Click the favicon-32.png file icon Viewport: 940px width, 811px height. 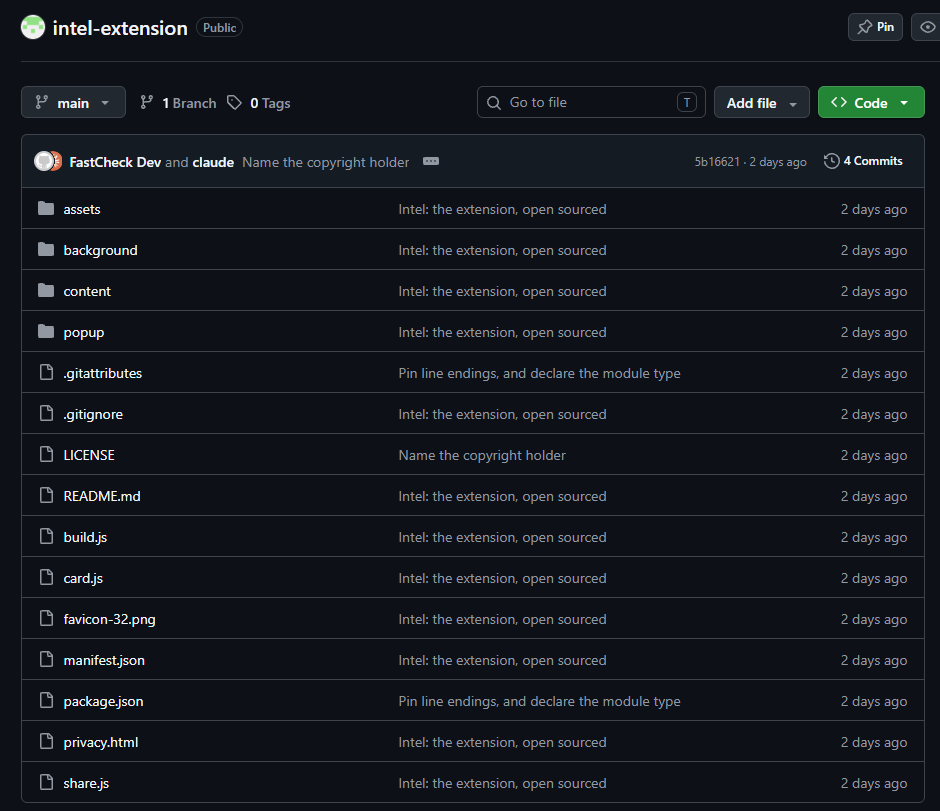pyautogui.click(x=46, y=619)
